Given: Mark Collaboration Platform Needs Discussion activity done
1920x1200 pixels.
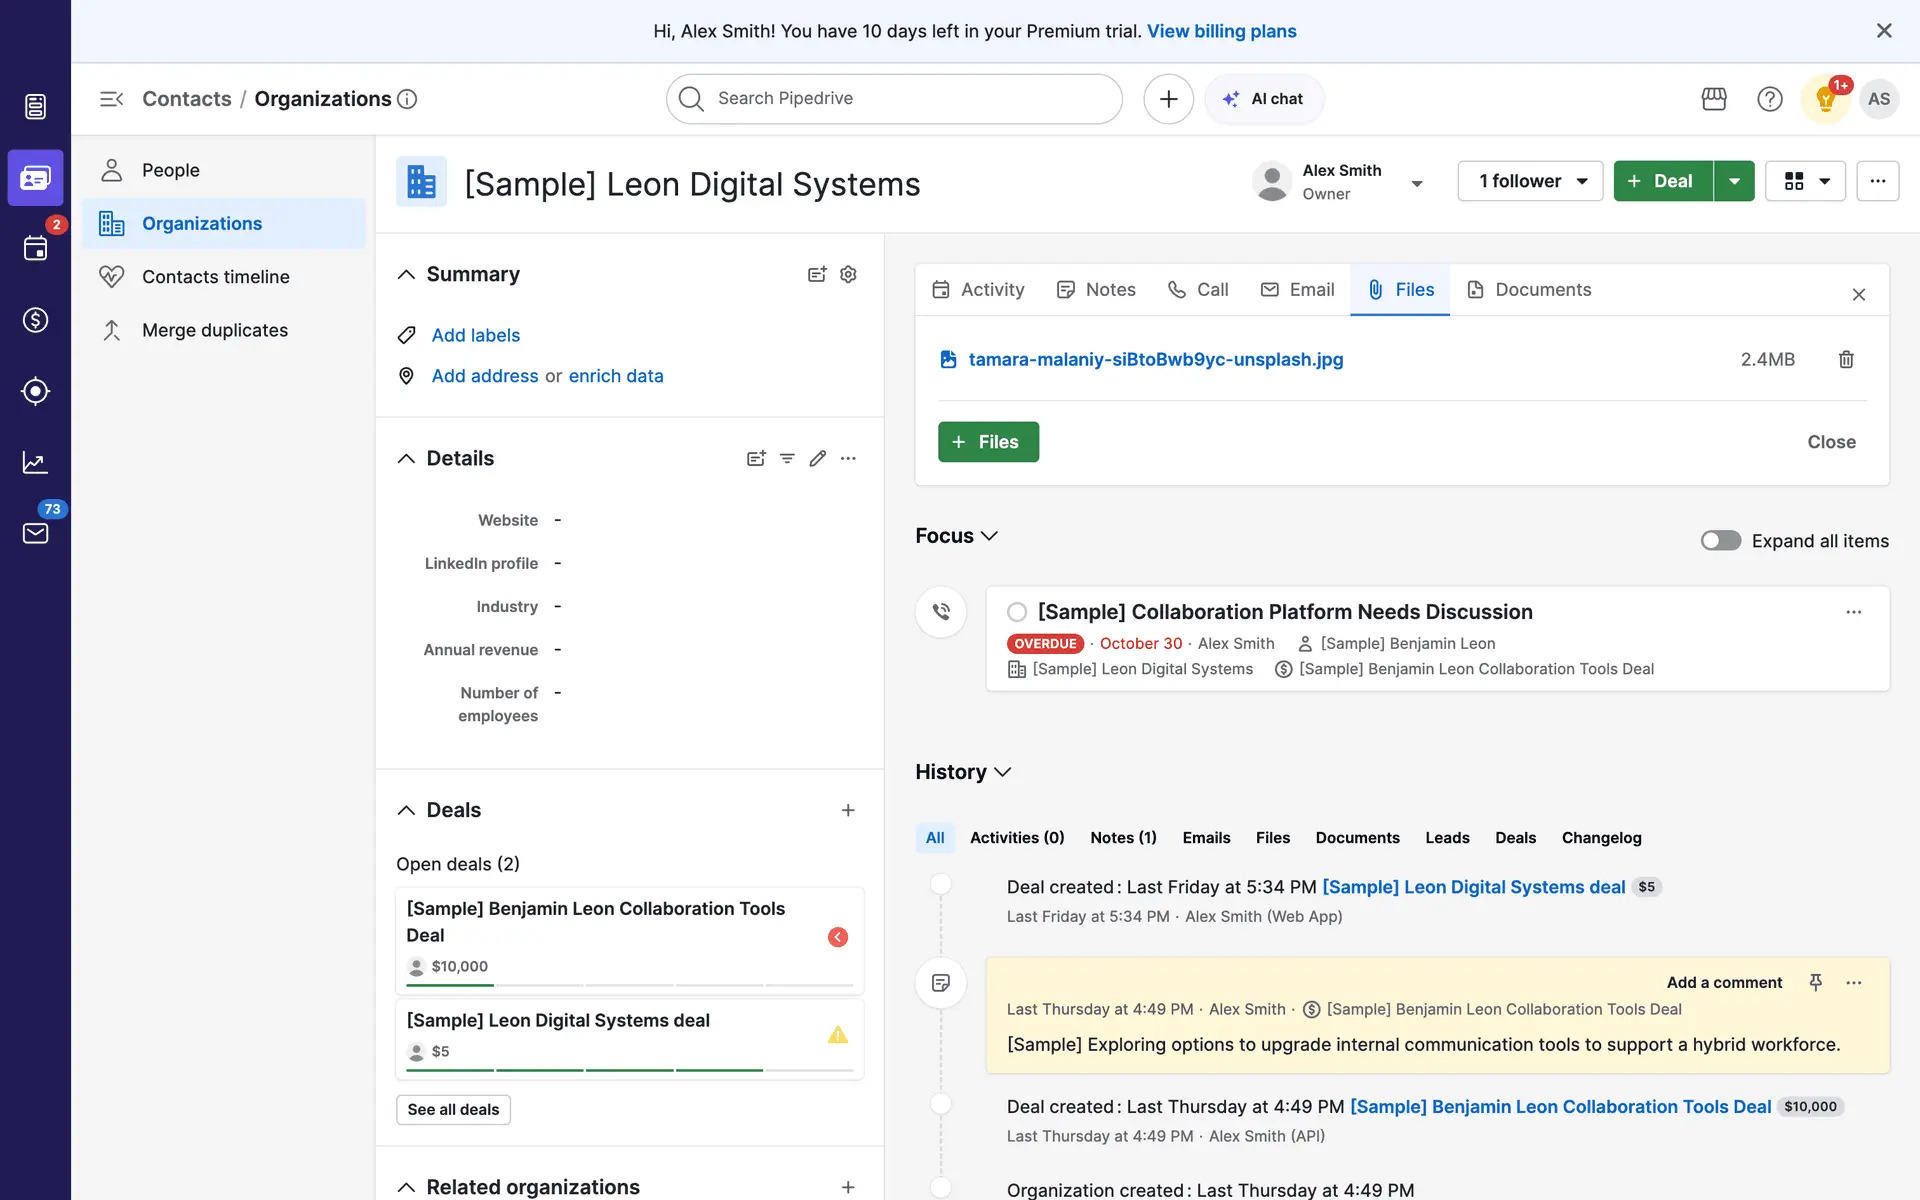Looking at the screenshot, I should (x=1017, y=612).
